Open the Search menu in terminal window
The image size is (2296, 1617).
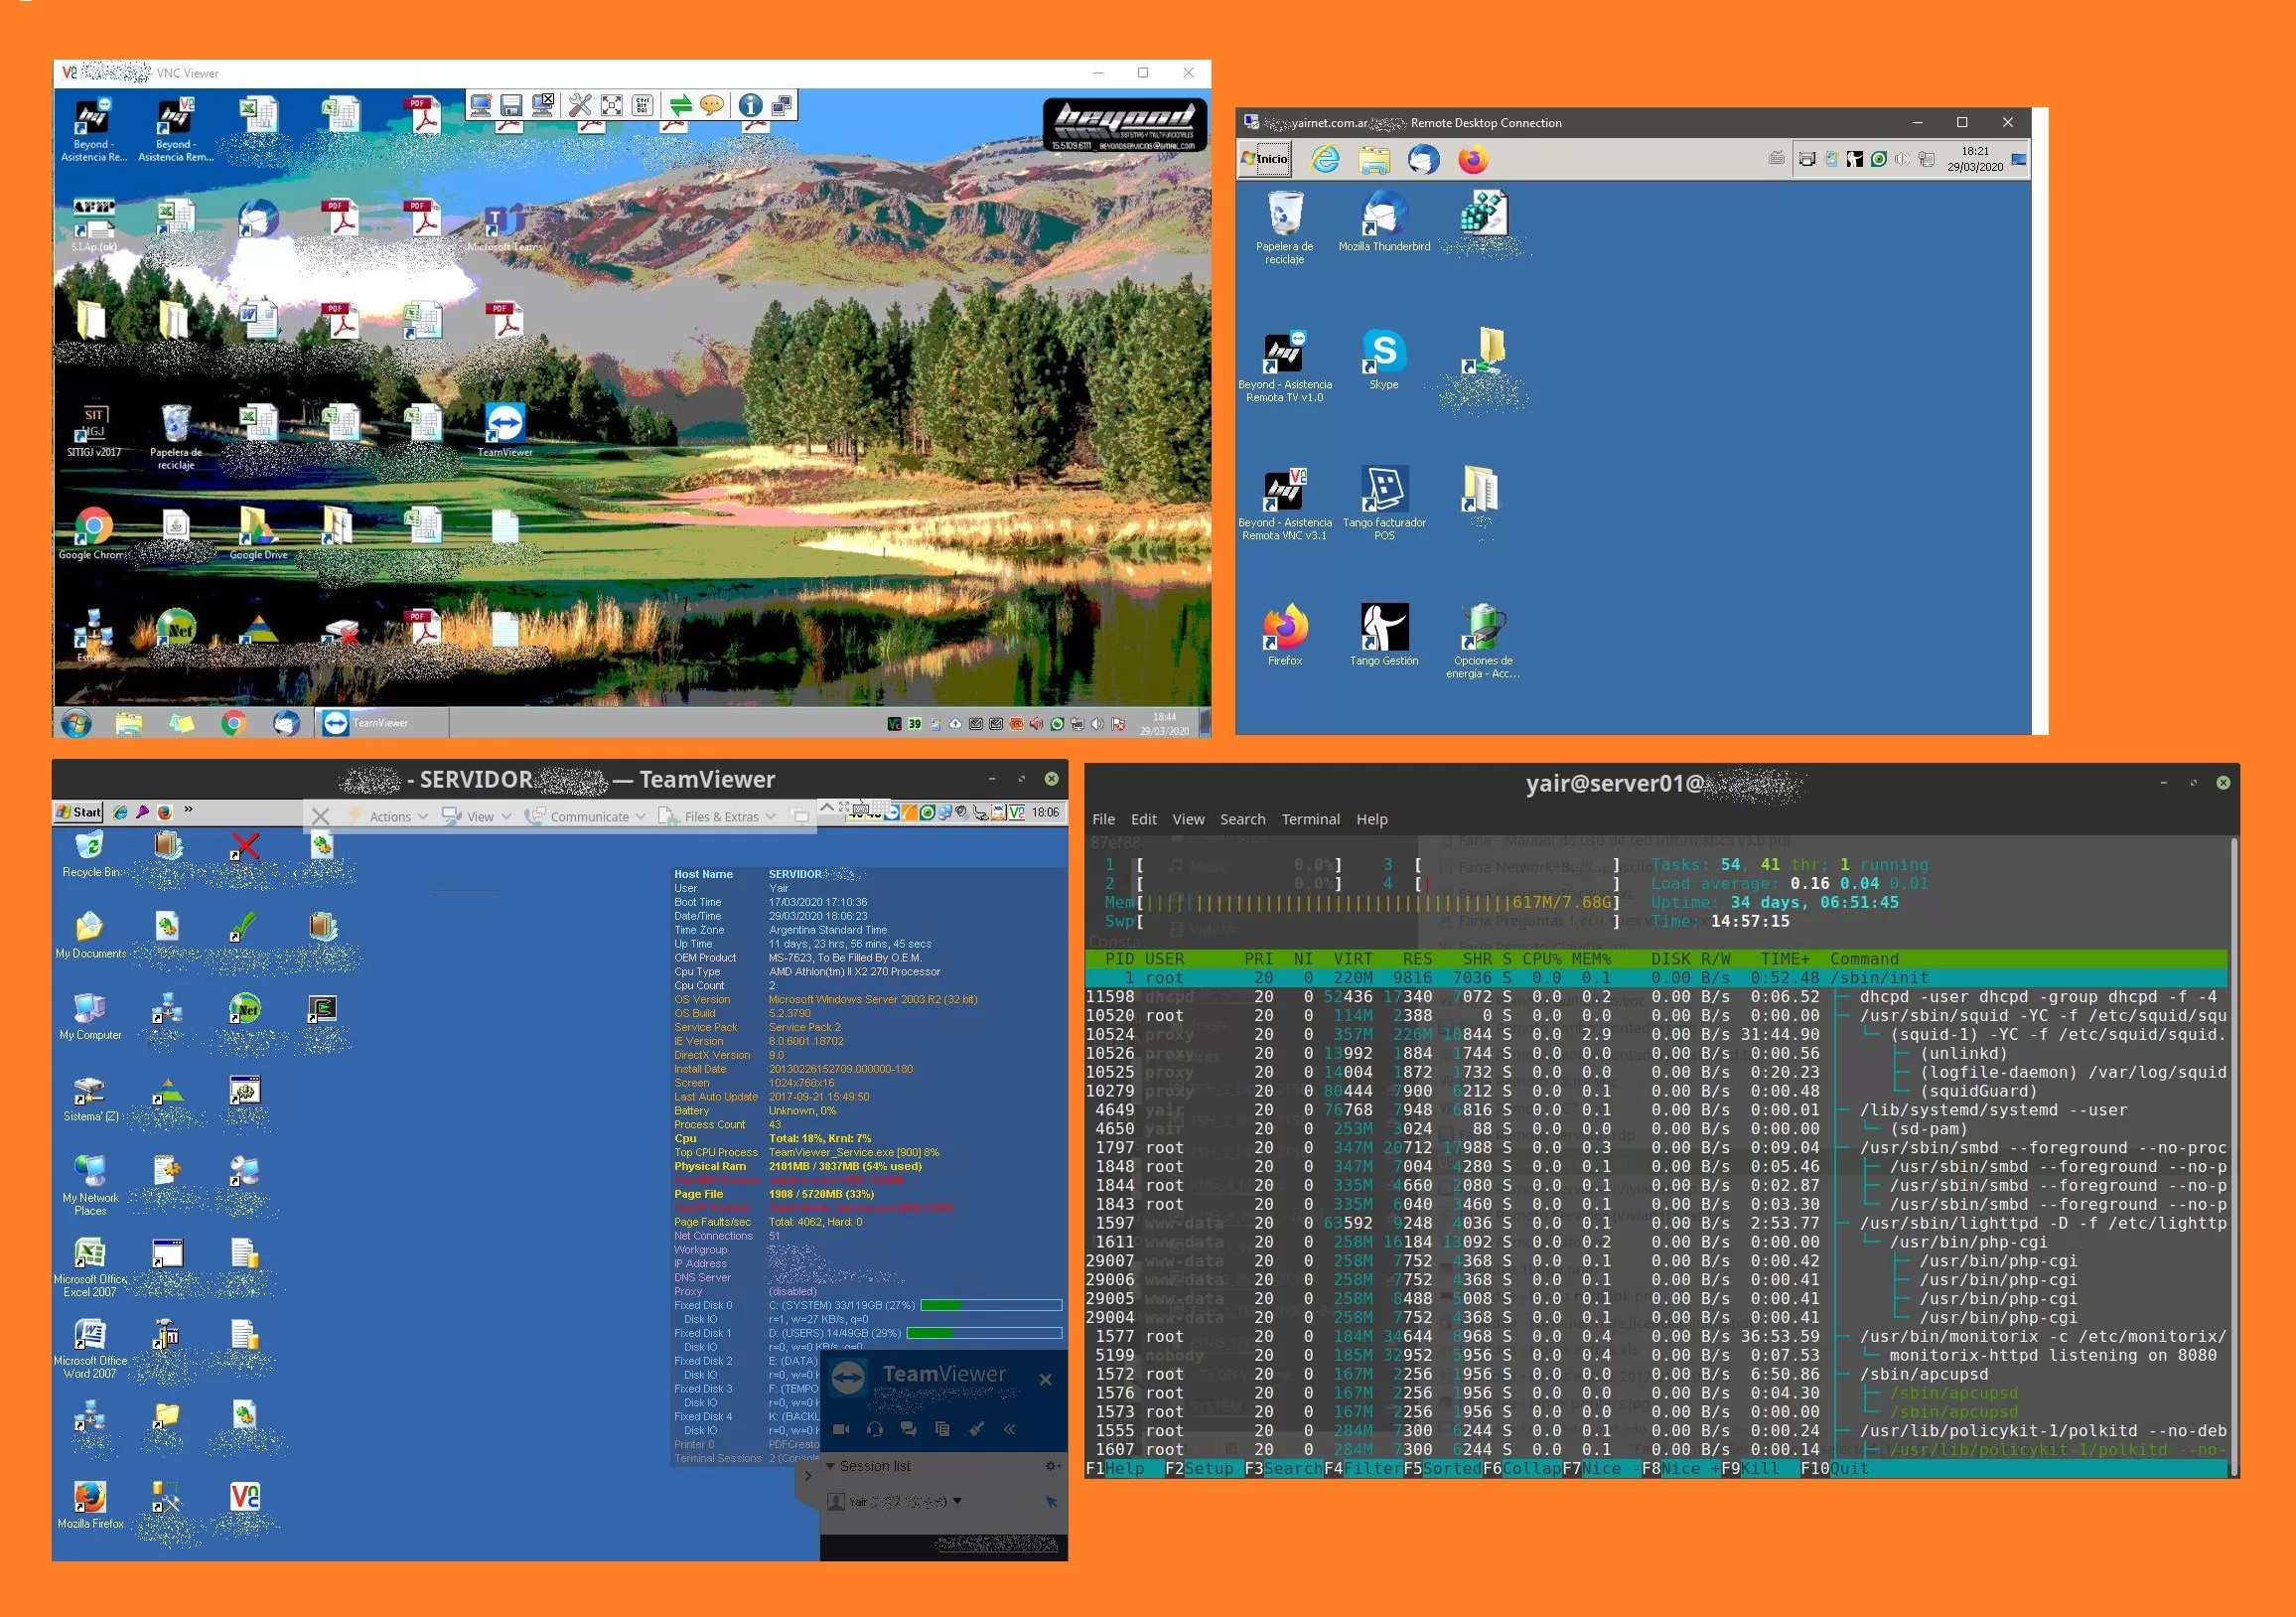pos(1242,819)
